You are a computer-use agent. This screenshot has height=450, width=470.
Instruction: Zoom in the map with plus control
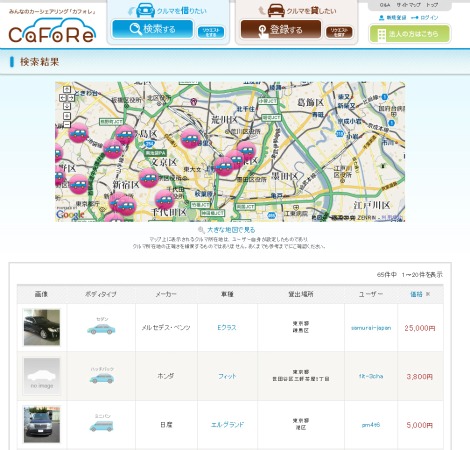point(67,116)
